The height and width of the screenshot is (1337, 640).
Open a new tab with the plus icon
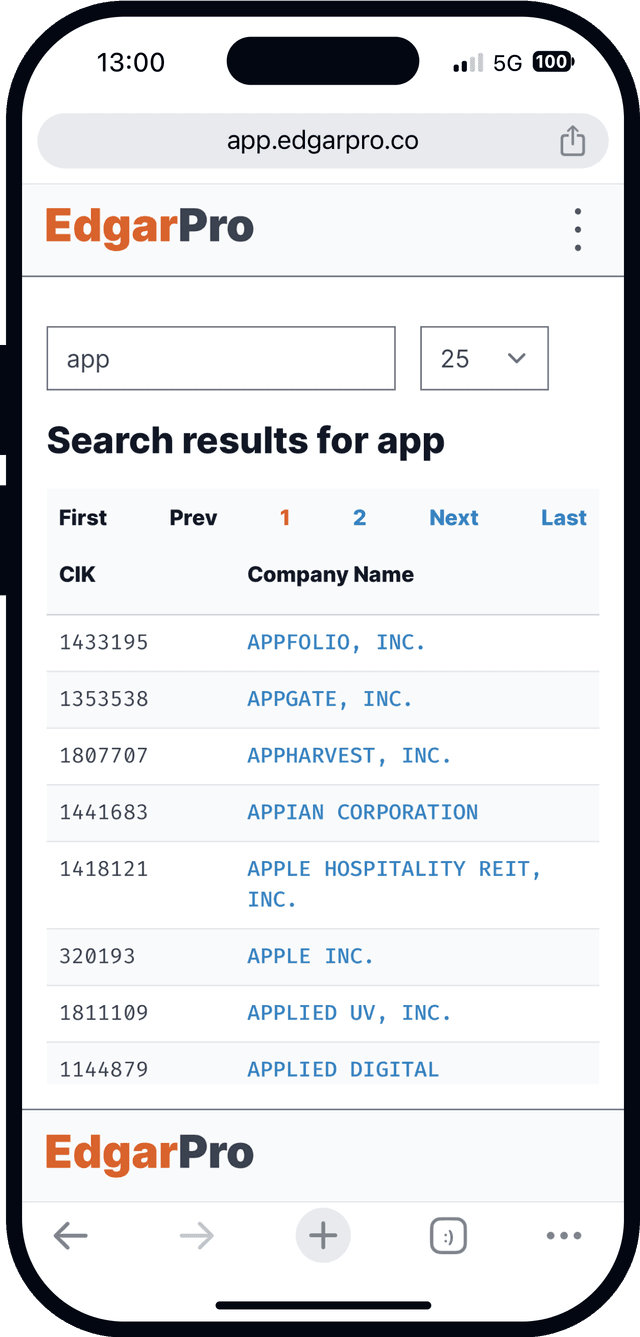(323, 1235)
